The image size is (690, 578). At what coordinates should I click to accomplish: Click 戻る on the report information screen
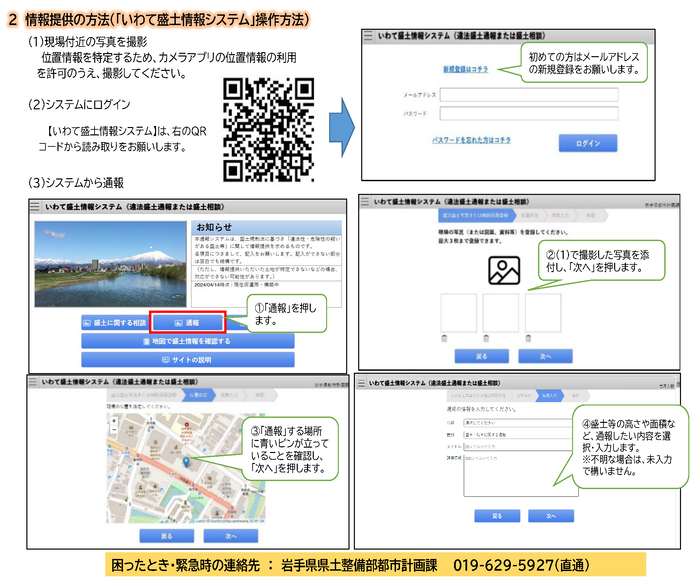[x=497, y=515]
